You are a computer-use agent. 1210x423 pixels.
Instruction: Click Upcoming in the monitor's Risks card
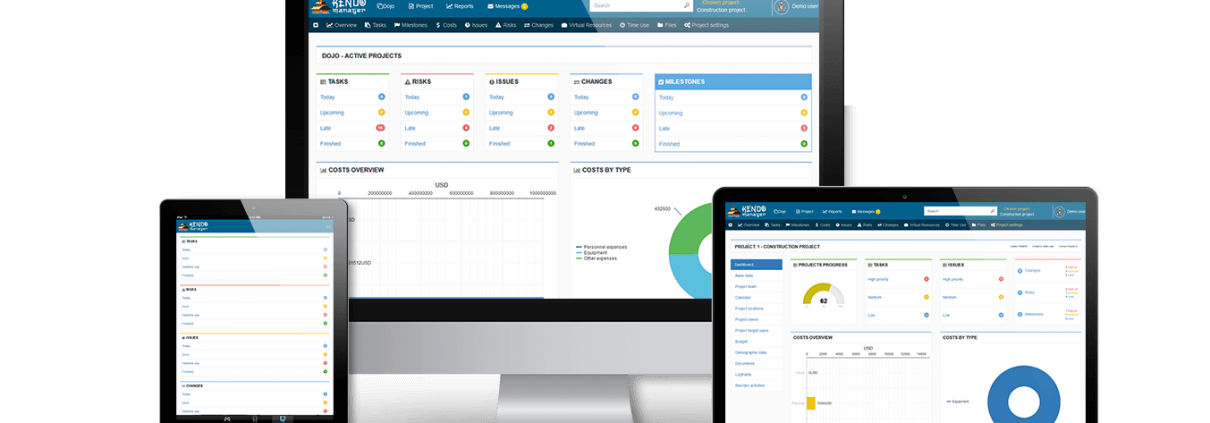[416, 113]
